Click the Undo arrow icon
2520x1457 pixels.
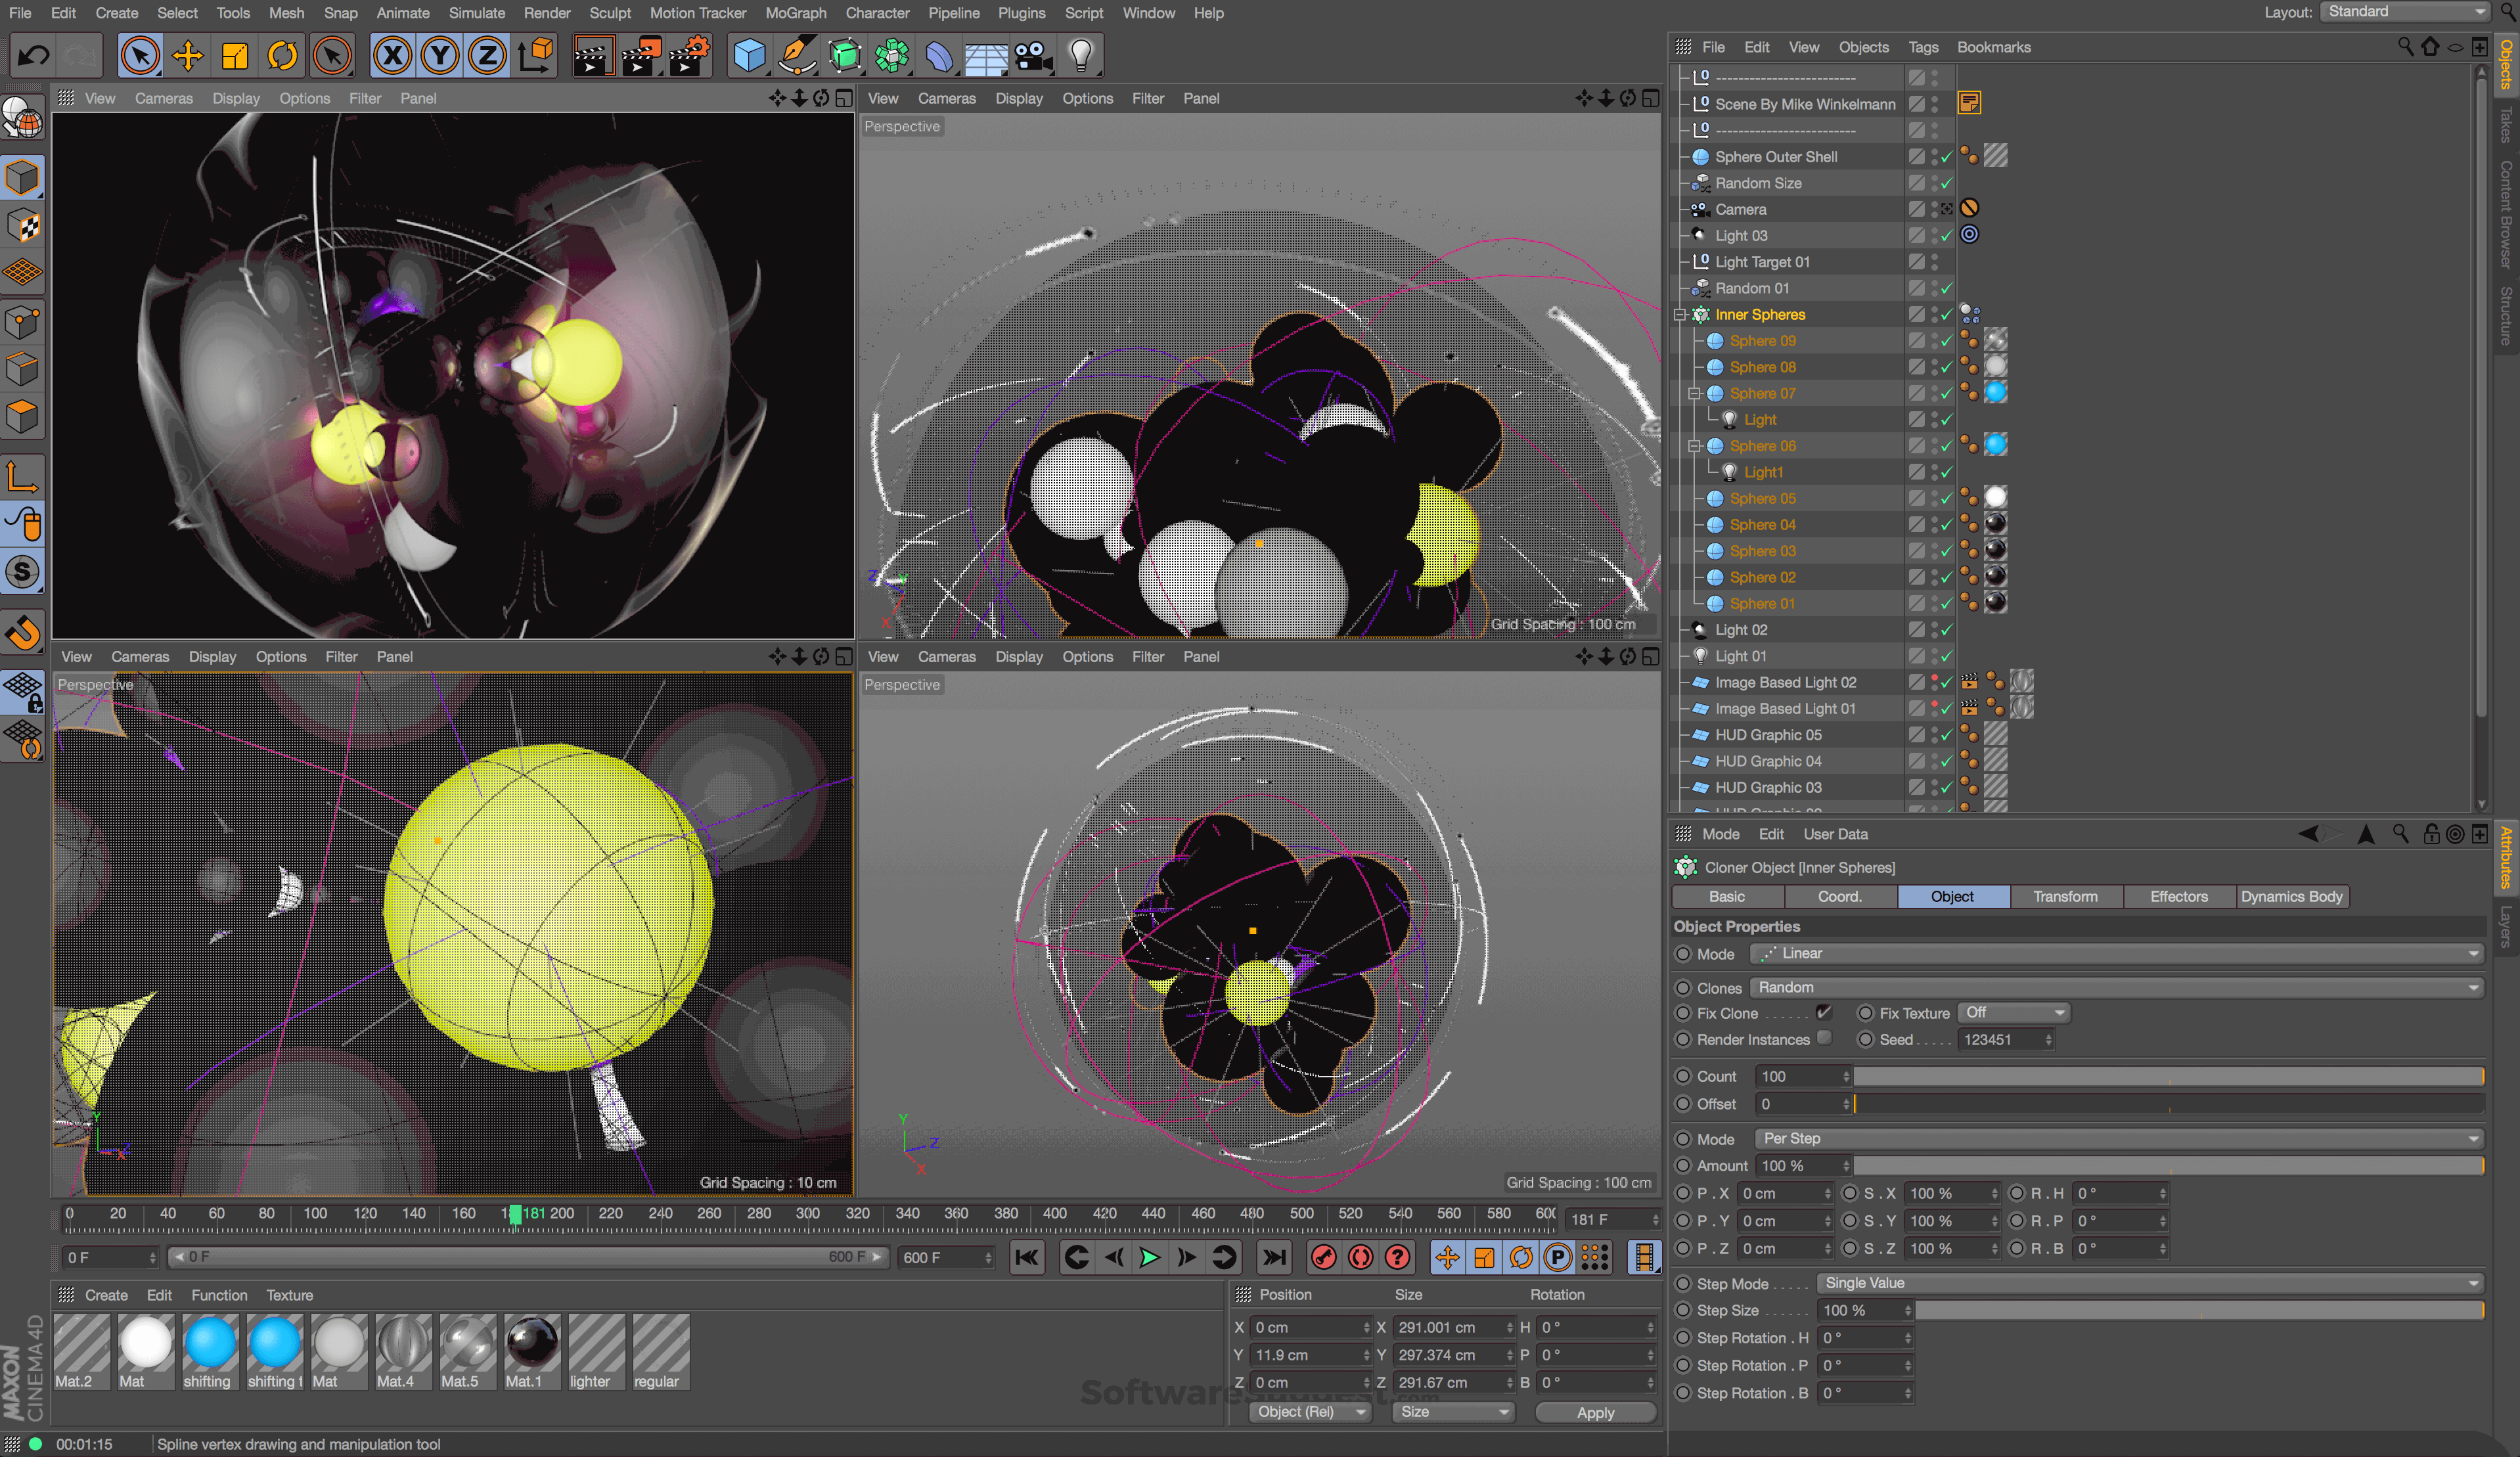pos(33,55)
